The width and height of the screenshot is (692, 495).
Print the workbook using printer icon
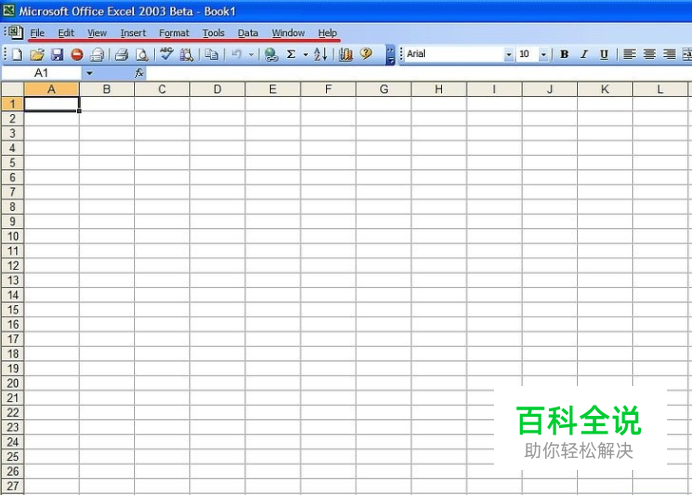point(121,55)
